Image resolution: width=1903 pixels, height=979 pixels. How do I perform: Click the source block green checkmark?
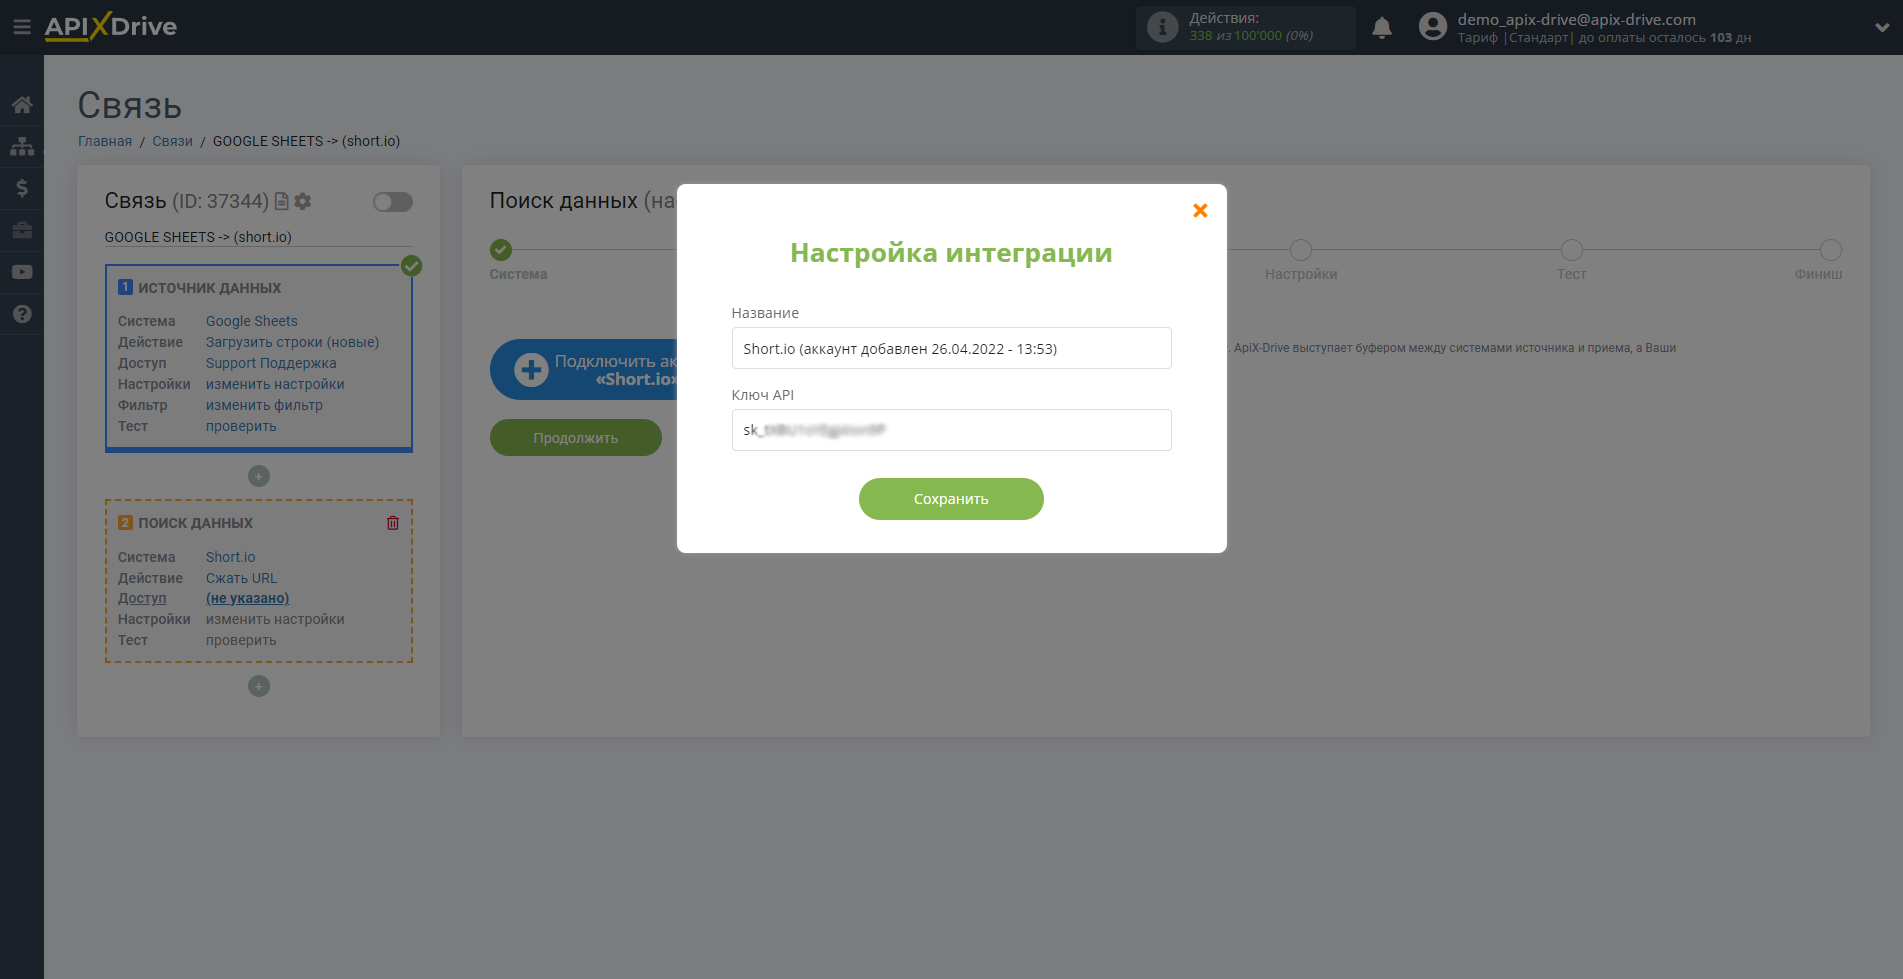[x=411, y=266]
